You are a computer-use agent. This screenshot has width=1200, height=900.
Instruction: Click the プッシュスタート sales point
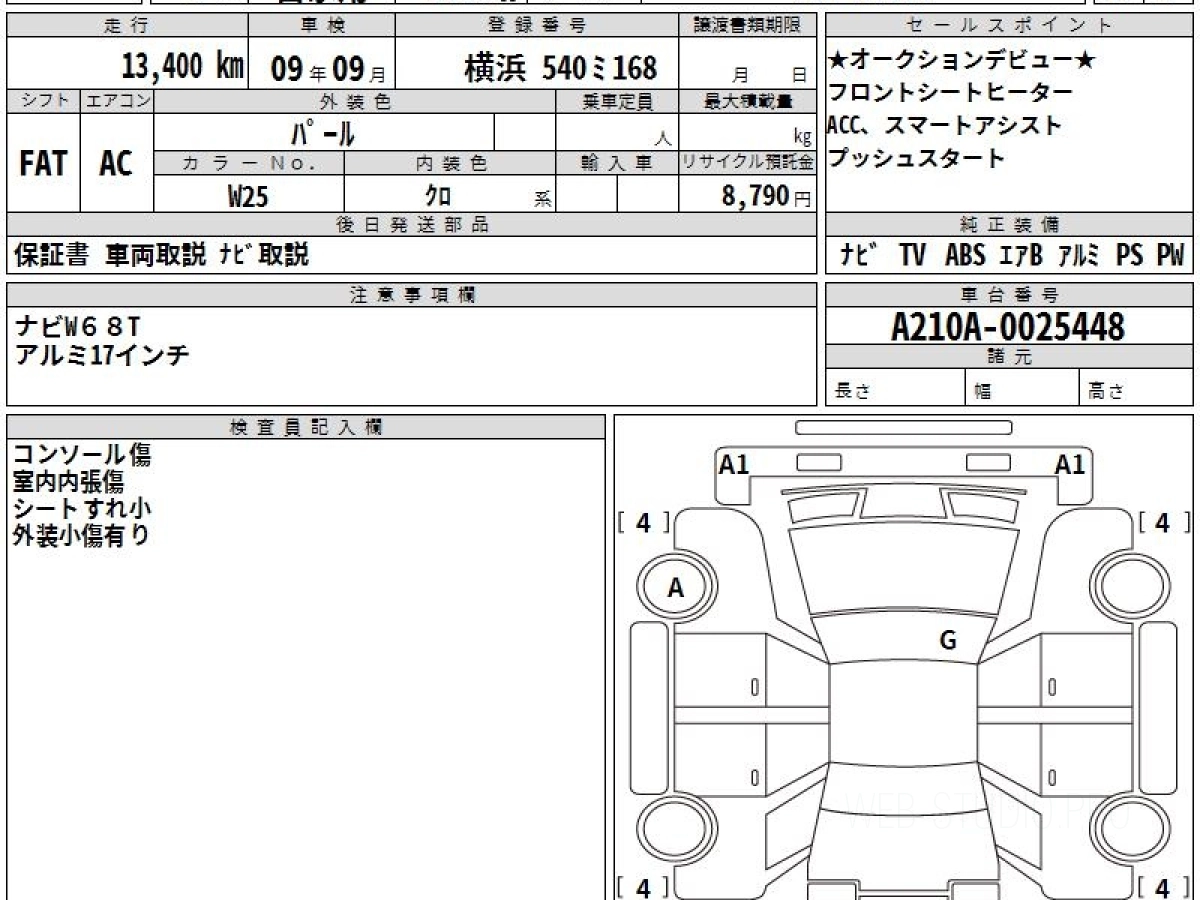(916, 158)
